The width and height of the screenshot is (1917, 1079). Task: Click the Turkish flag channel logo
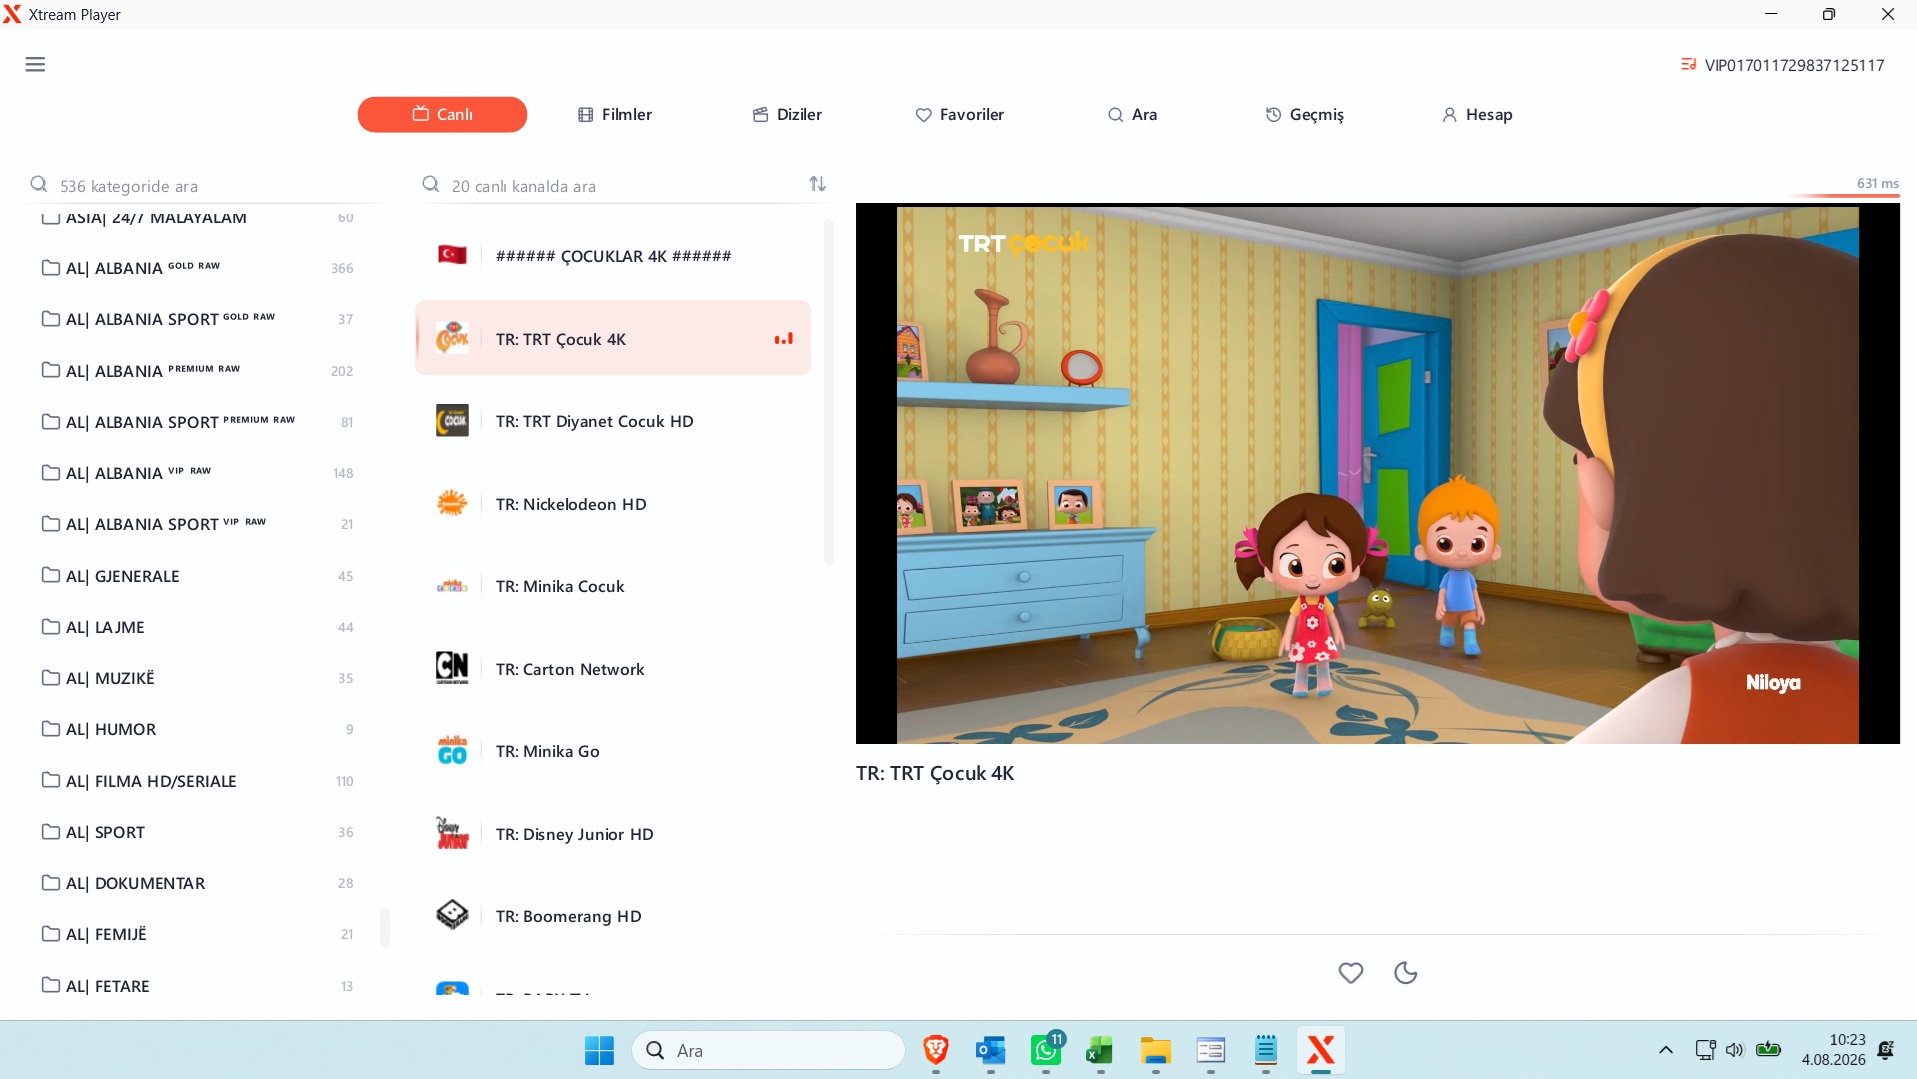452,255
